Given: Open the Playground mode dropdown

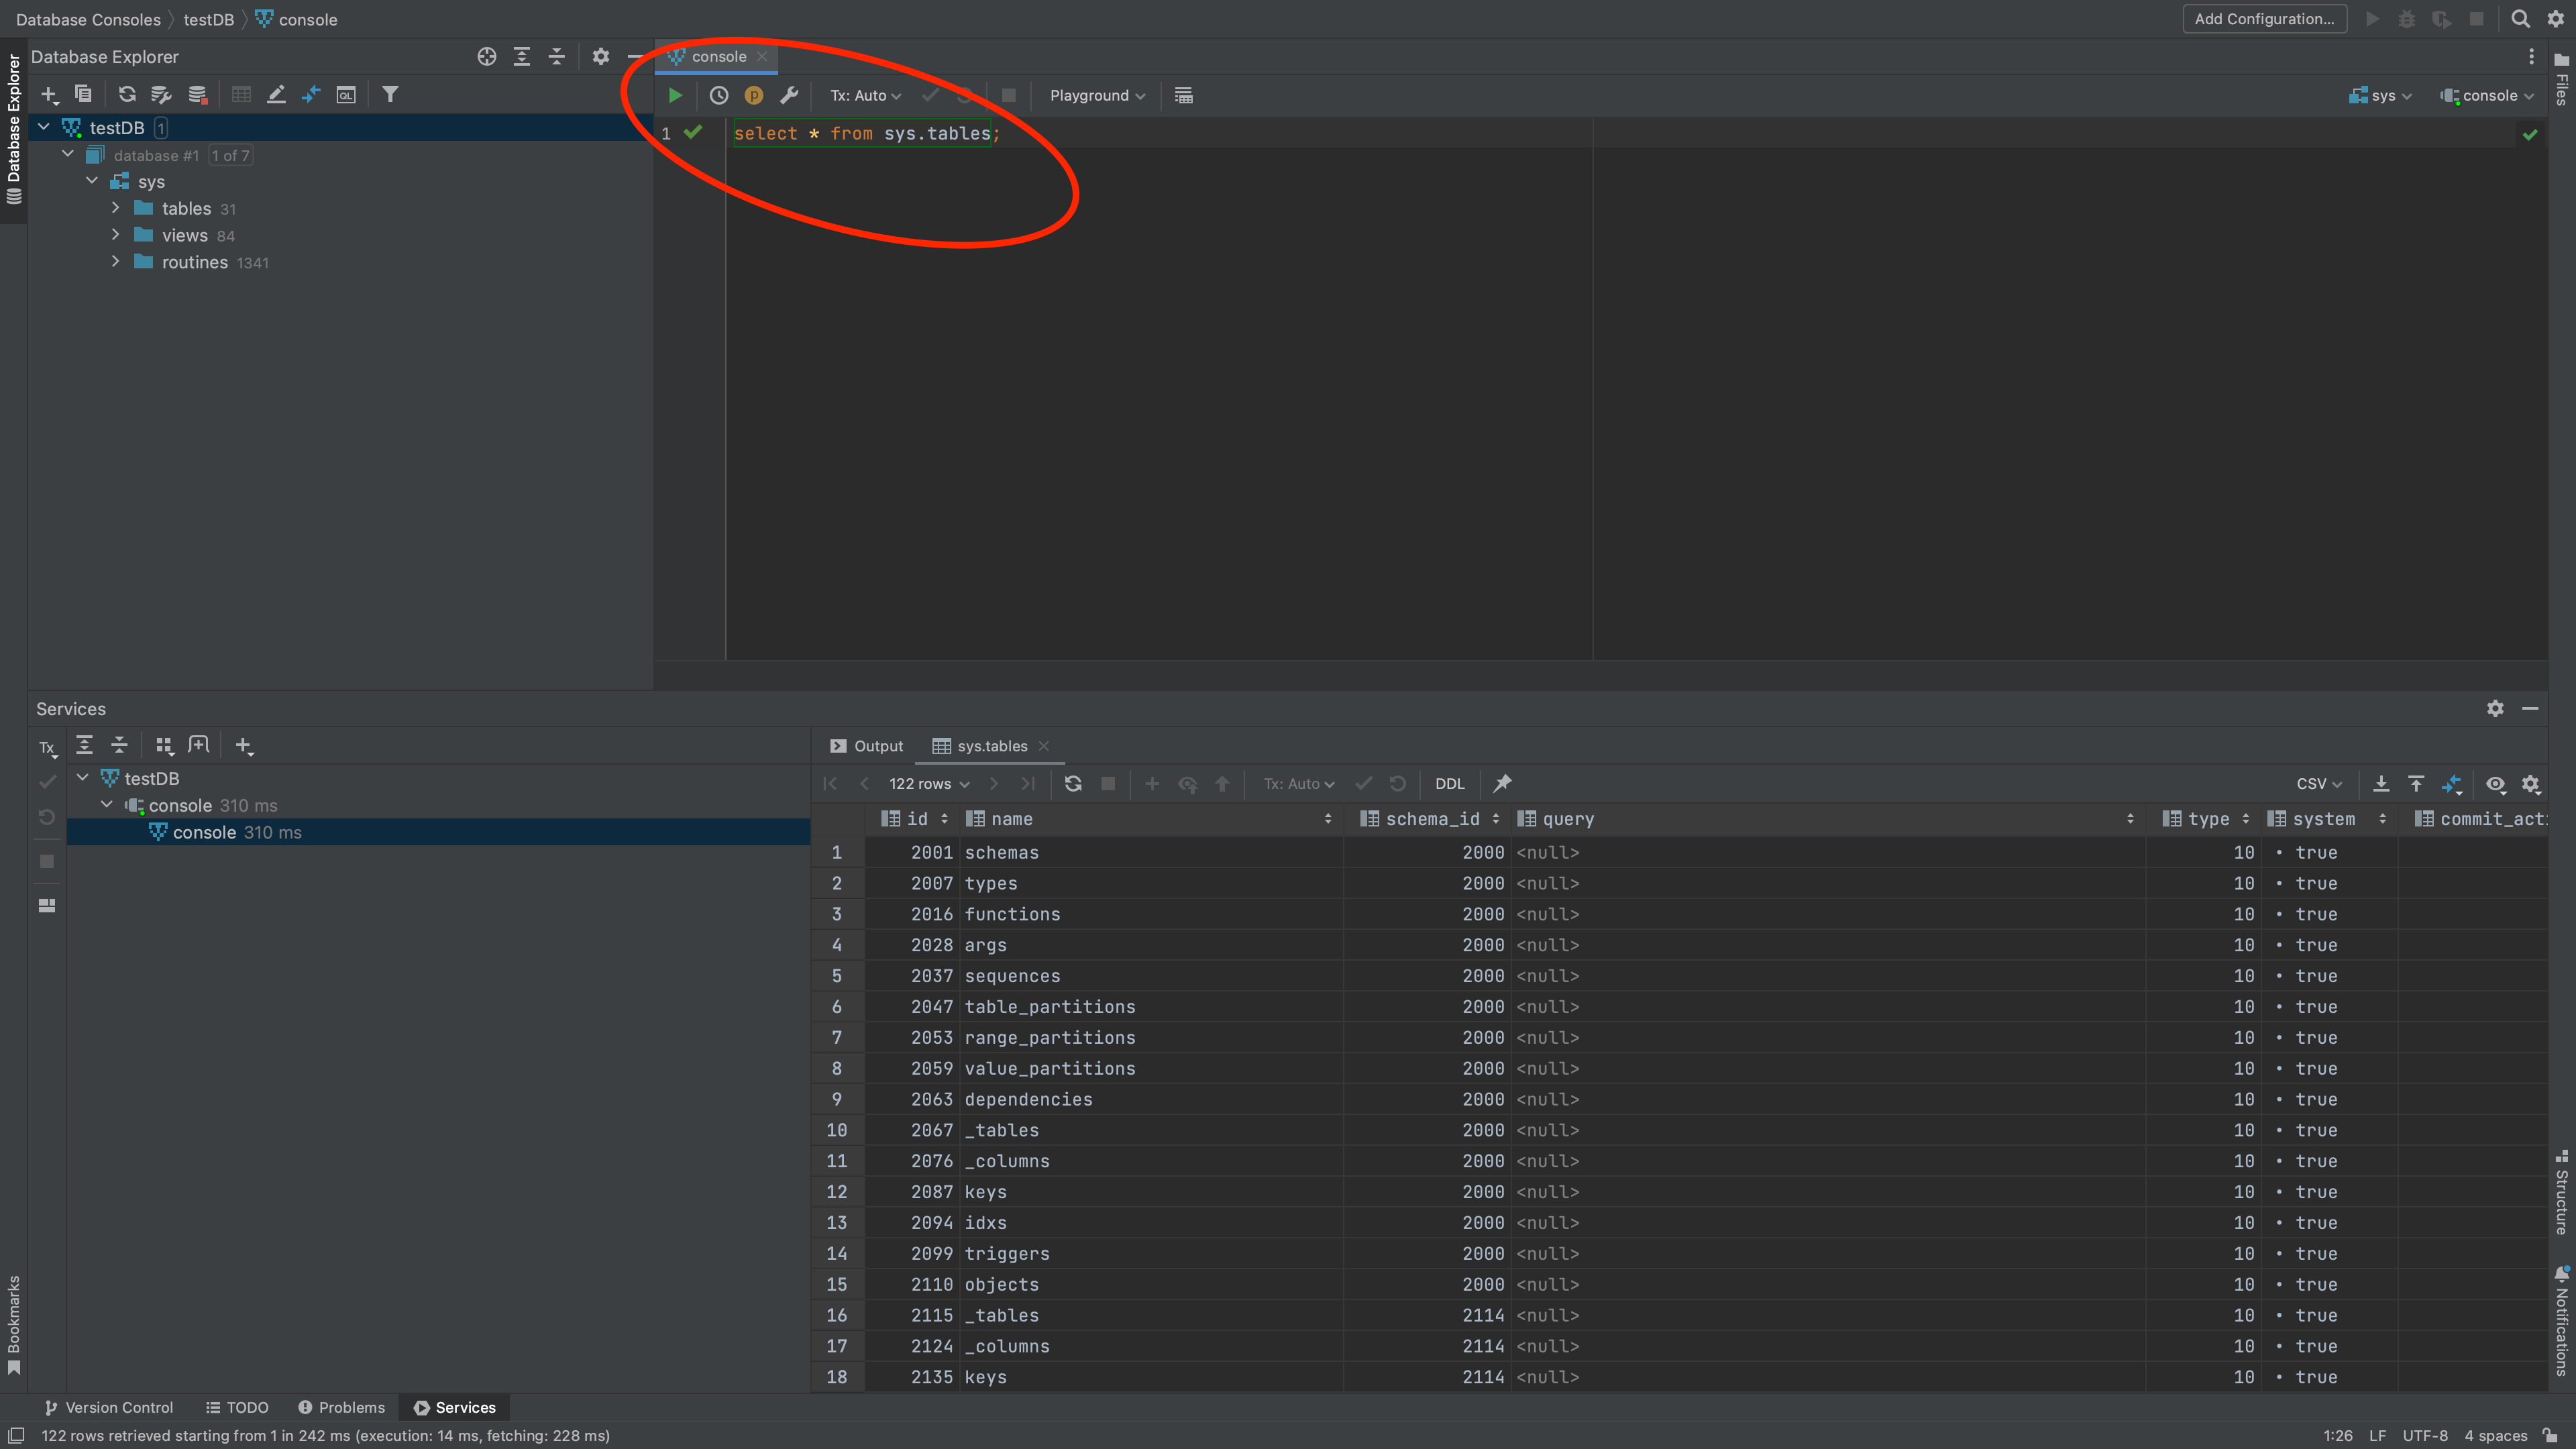Looking at the screenshot, I should (x=1096, y=96).
